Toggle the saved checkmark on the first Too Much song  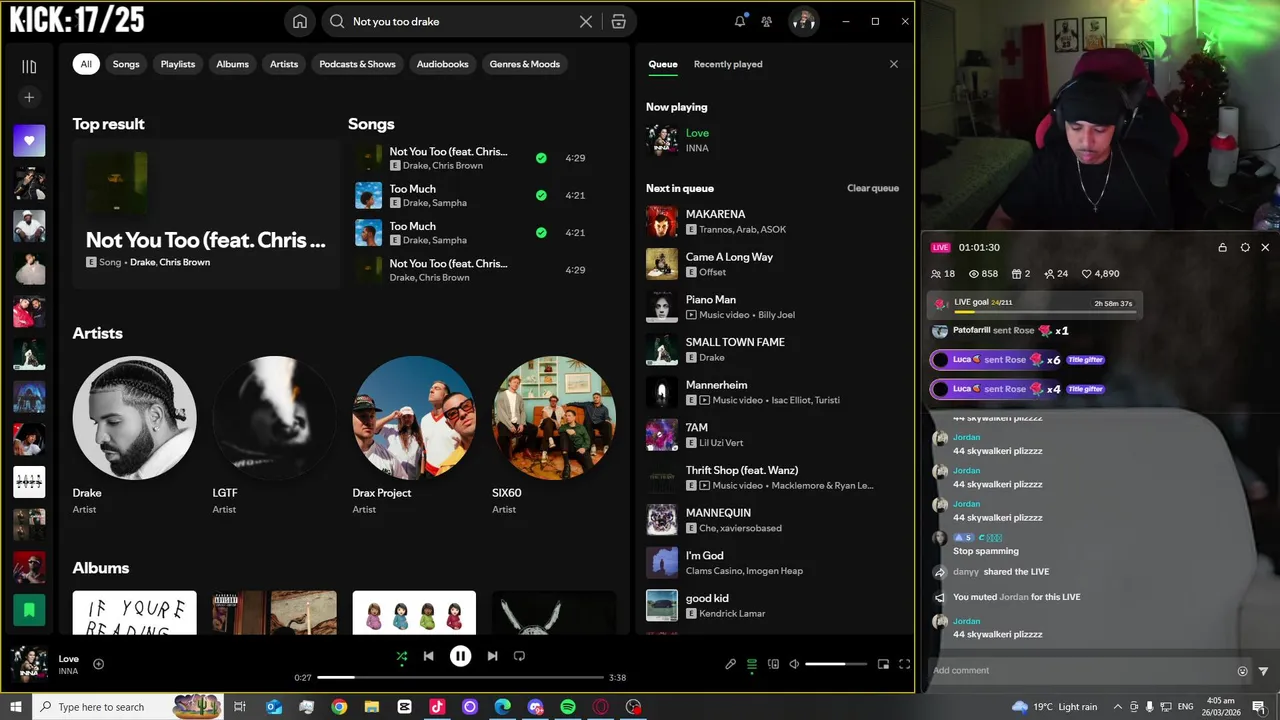(x=541, y=195)
